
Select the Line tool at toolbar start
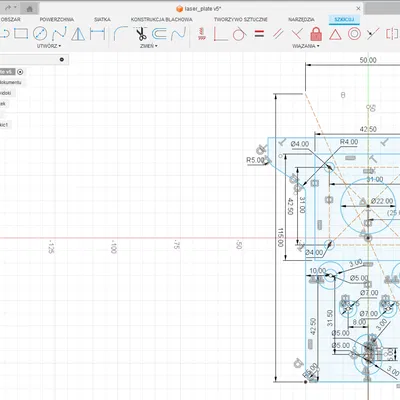(x=4, y=34)
